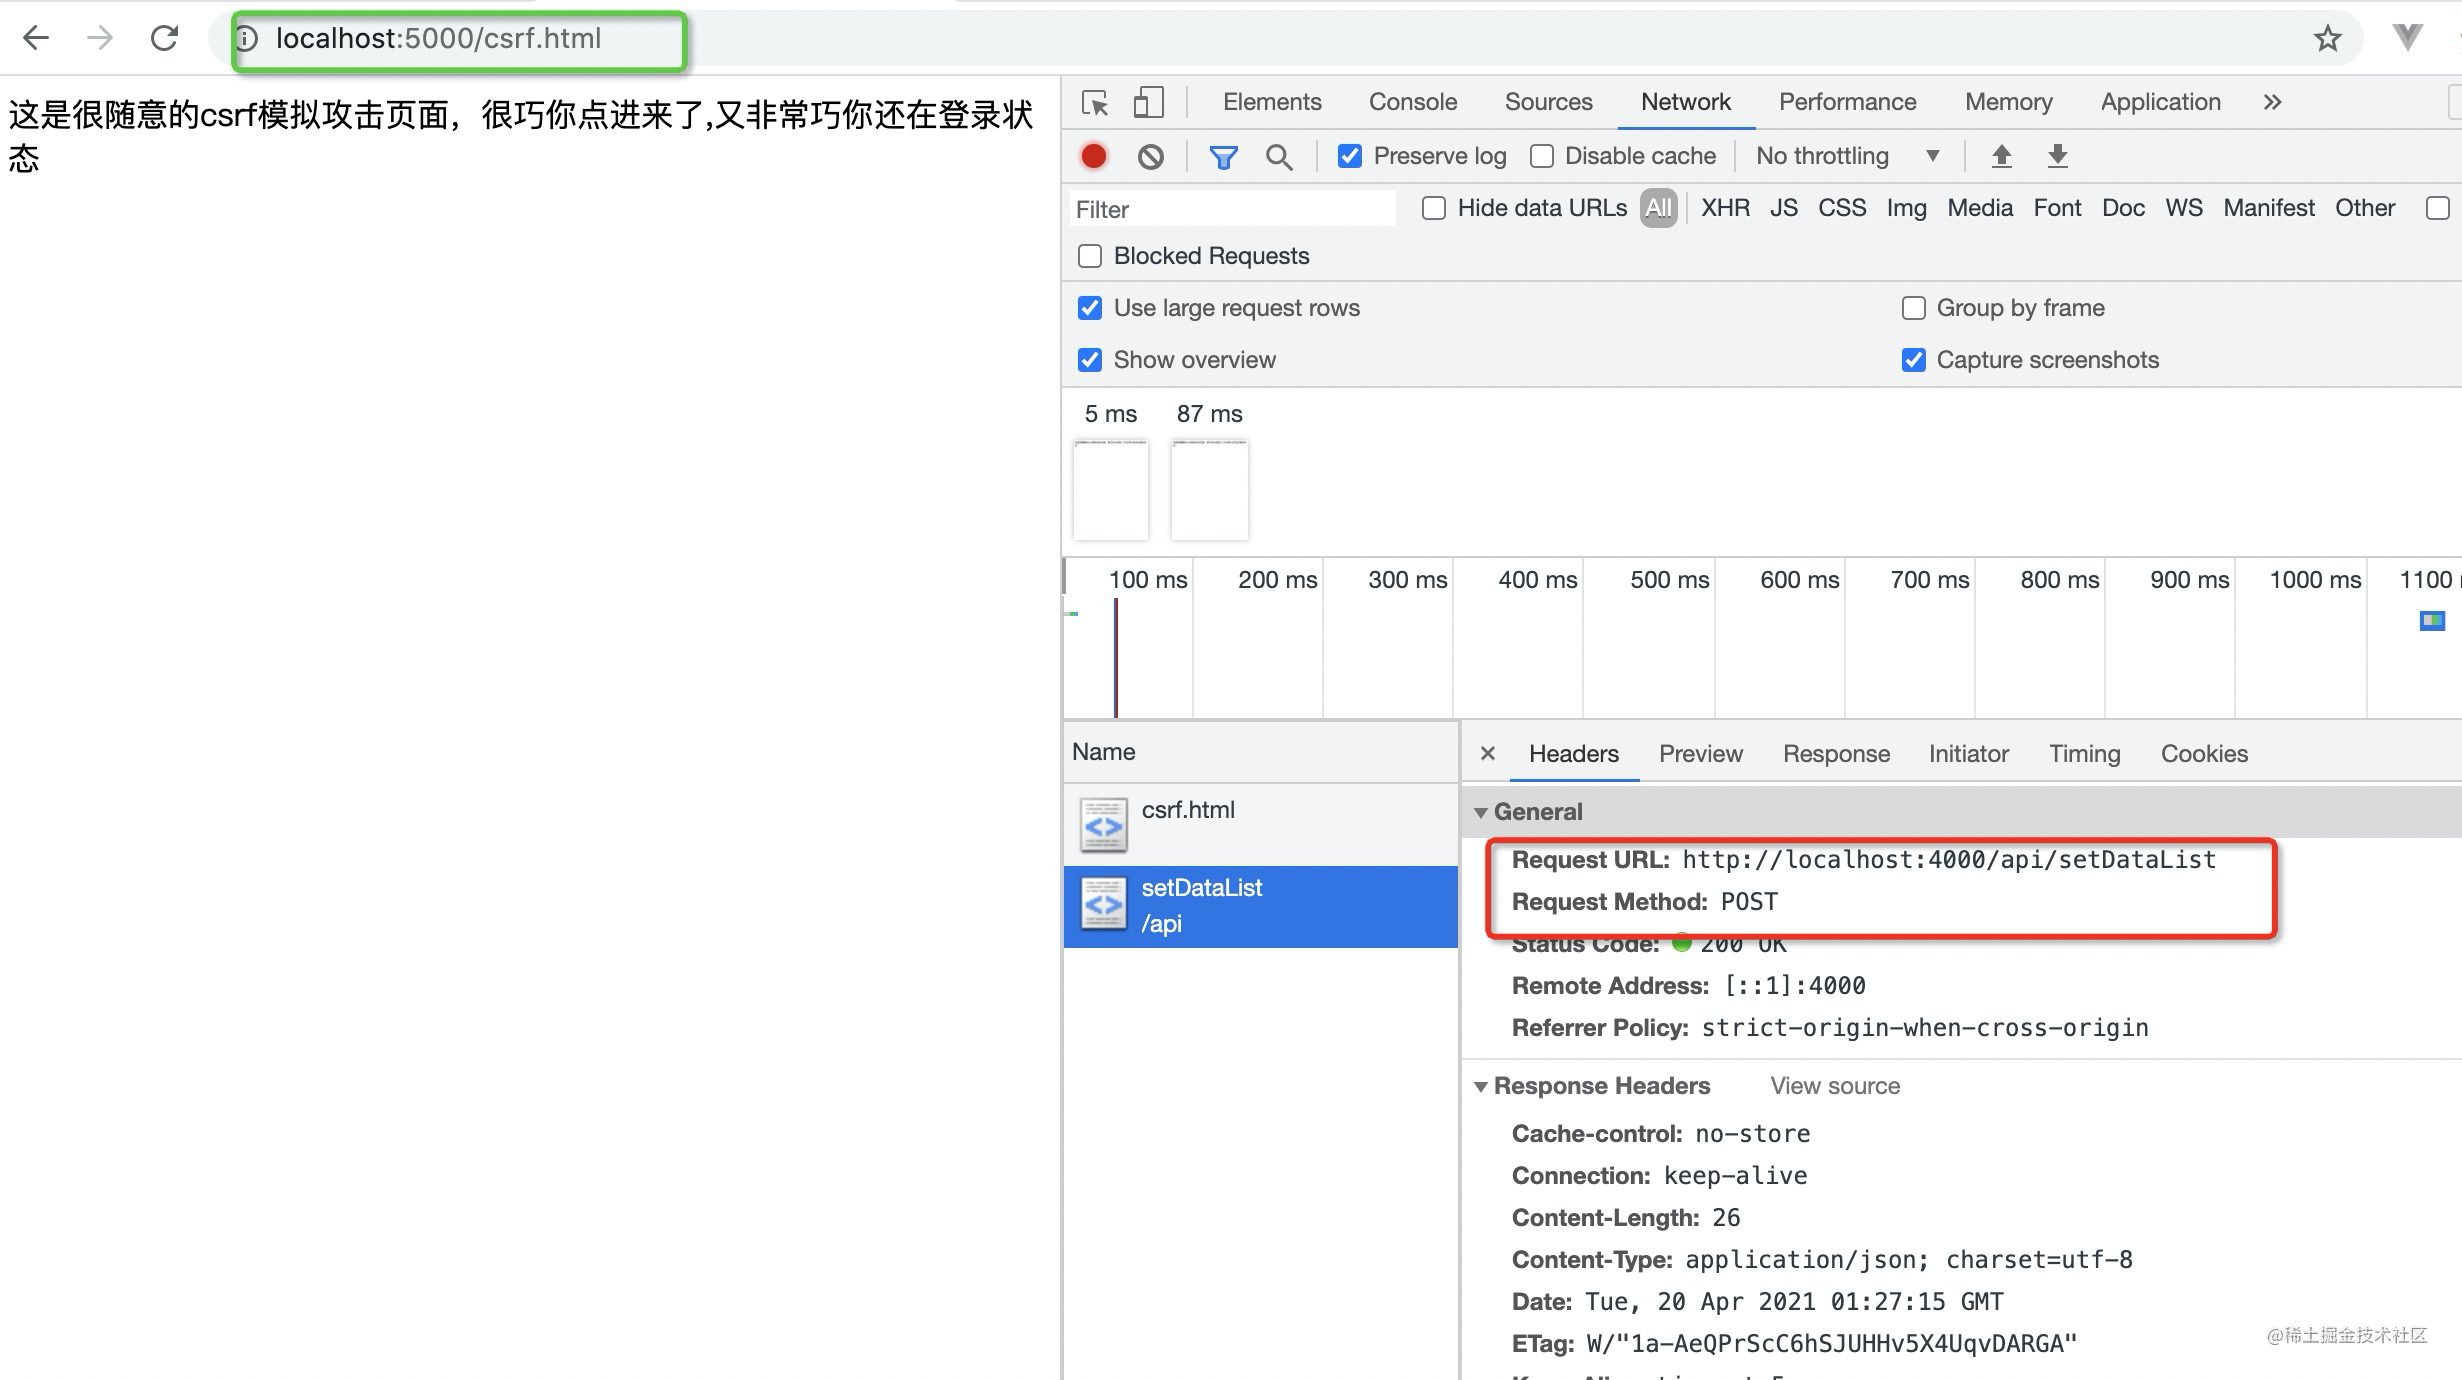Image resolution: width=2462 pixels, height=1380 pixels.
Task: Toggle the device toolbar icon
Action: tap(1148, 102)
